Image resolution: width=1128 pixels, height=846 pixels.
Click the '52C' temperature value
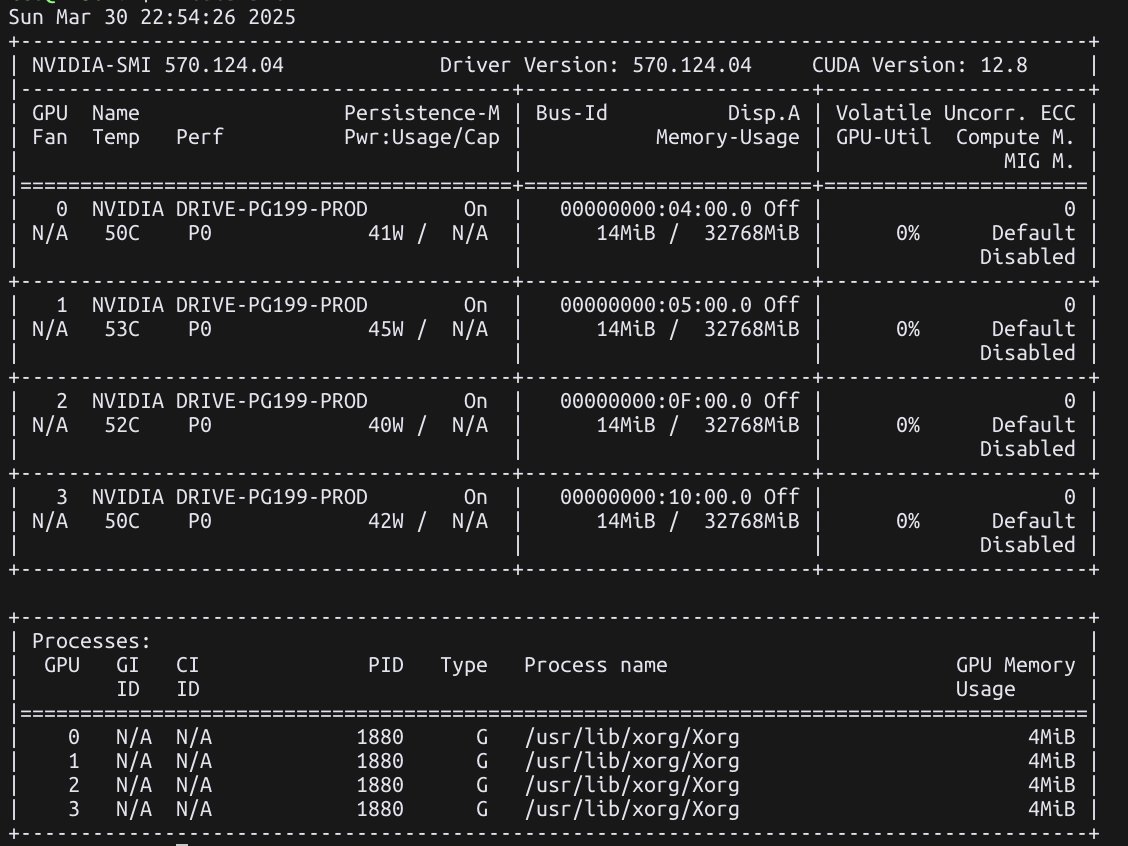[122, 425]
